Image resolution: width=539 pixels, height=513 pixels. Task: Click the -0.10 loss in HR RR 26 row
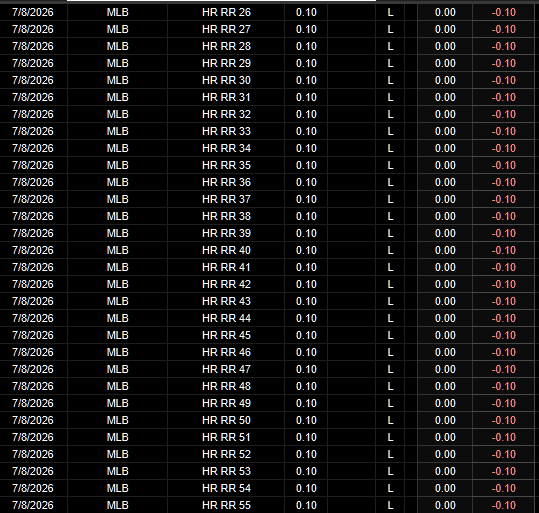(x=504, y=12)
